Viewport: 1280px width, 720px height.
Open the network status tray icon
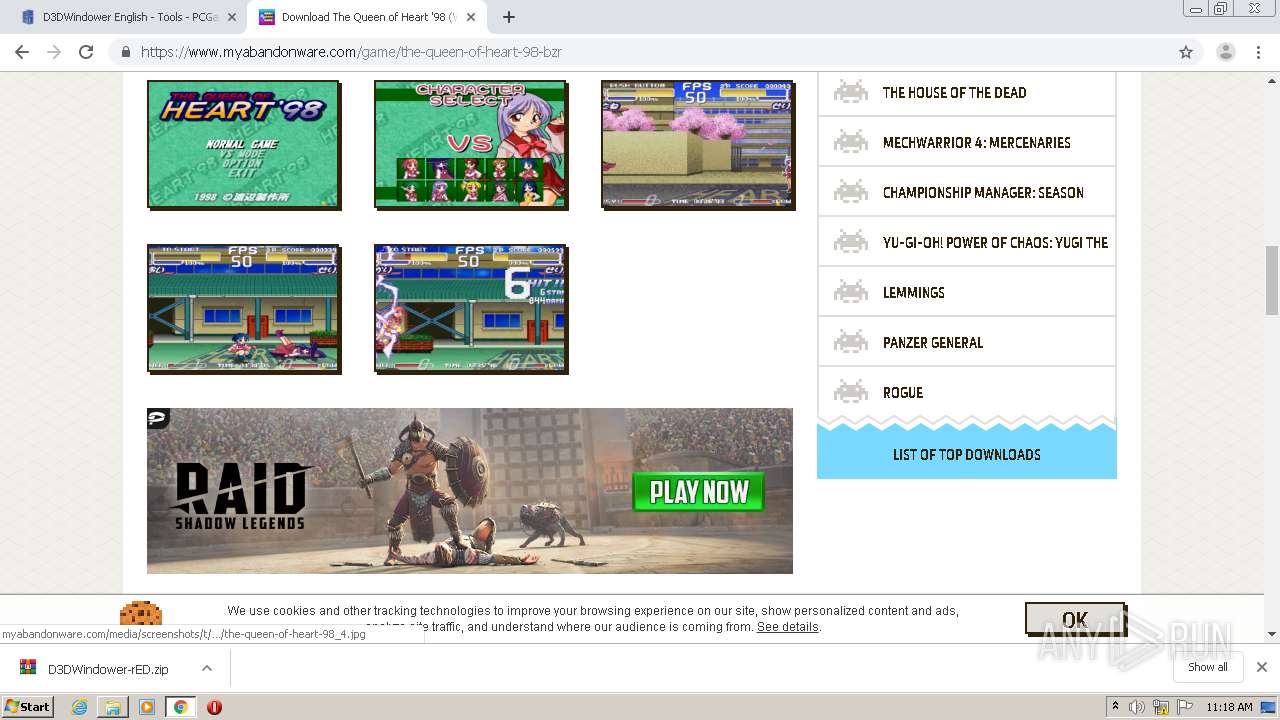1161,707
